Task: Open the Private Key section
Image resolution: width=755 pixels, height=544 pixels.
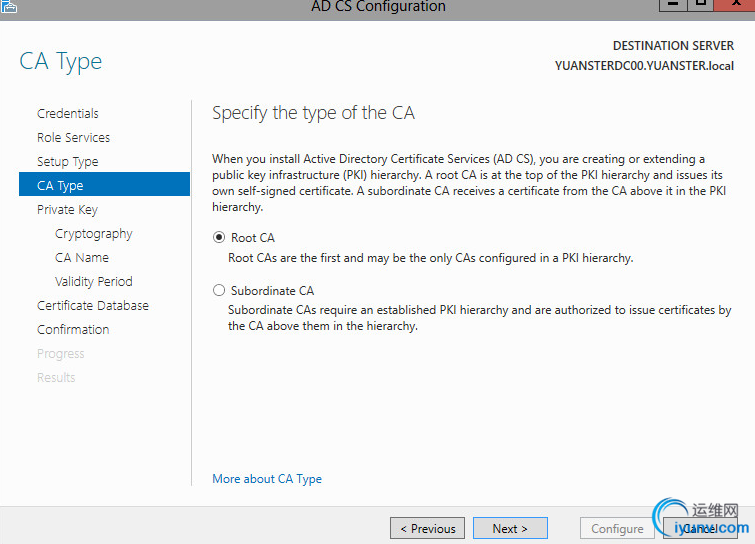Action: tap(67, 210)
